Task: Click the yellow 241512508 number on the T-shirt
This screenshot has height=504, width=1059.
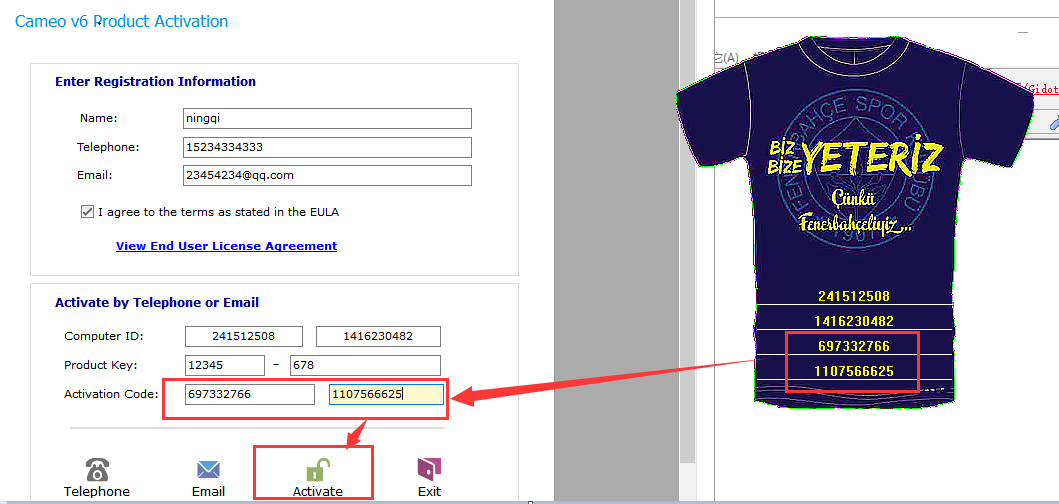Action: (854, 296)
